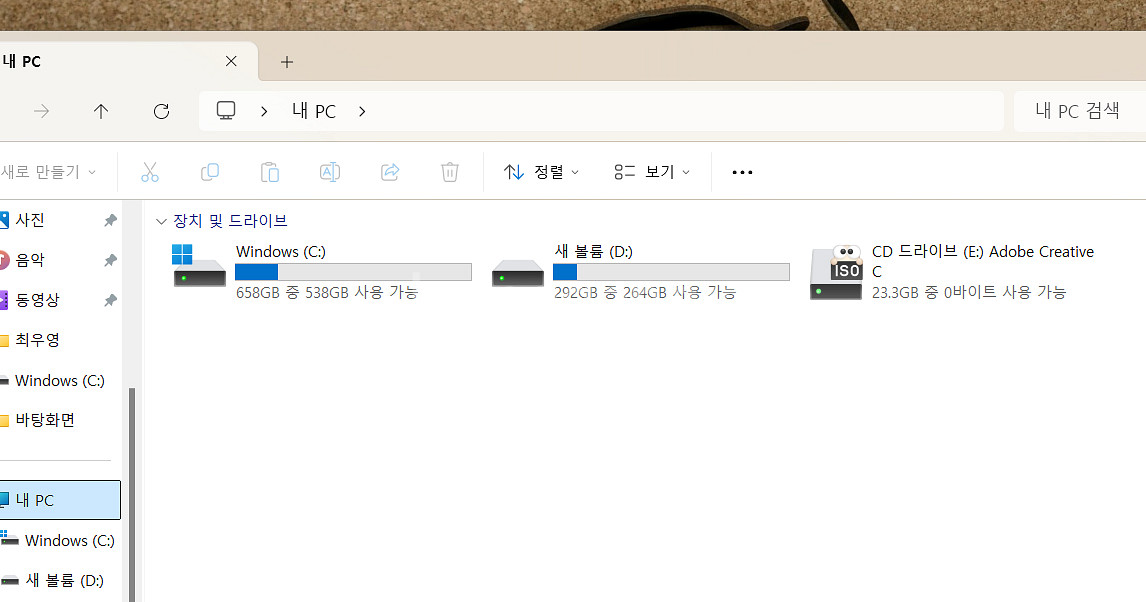1146x602 pixels.
Task: Click the Up arrow navigation button
Action: point(101,111)
